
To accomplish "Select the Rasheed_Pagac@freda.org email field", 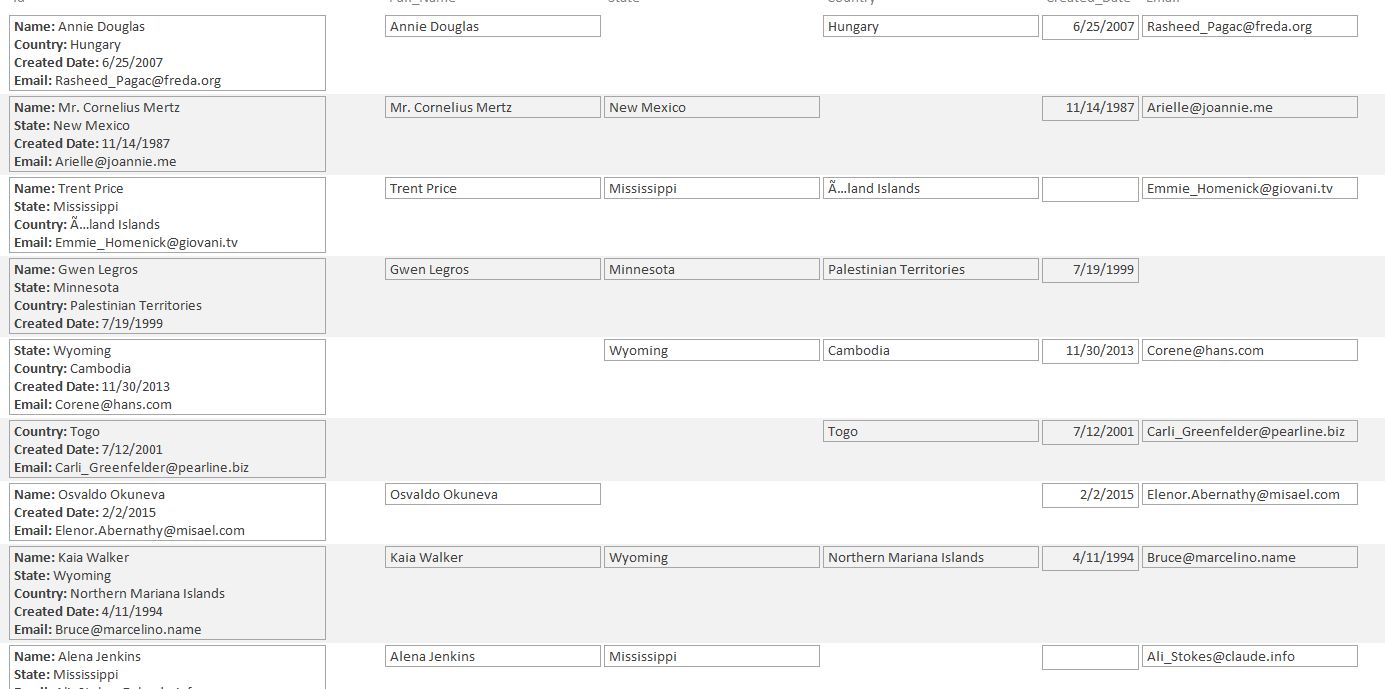I will [1250, 27].
